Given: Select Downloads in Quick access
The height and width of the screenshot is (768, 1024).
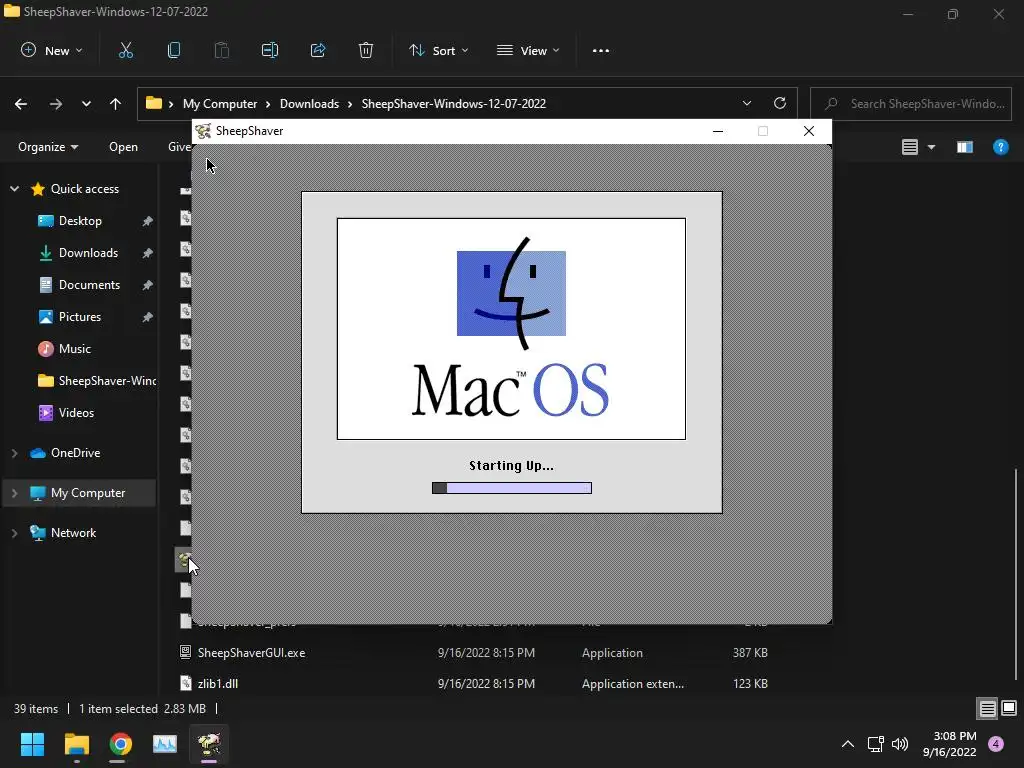Looking at the screenshot, I should click(88, 253).
